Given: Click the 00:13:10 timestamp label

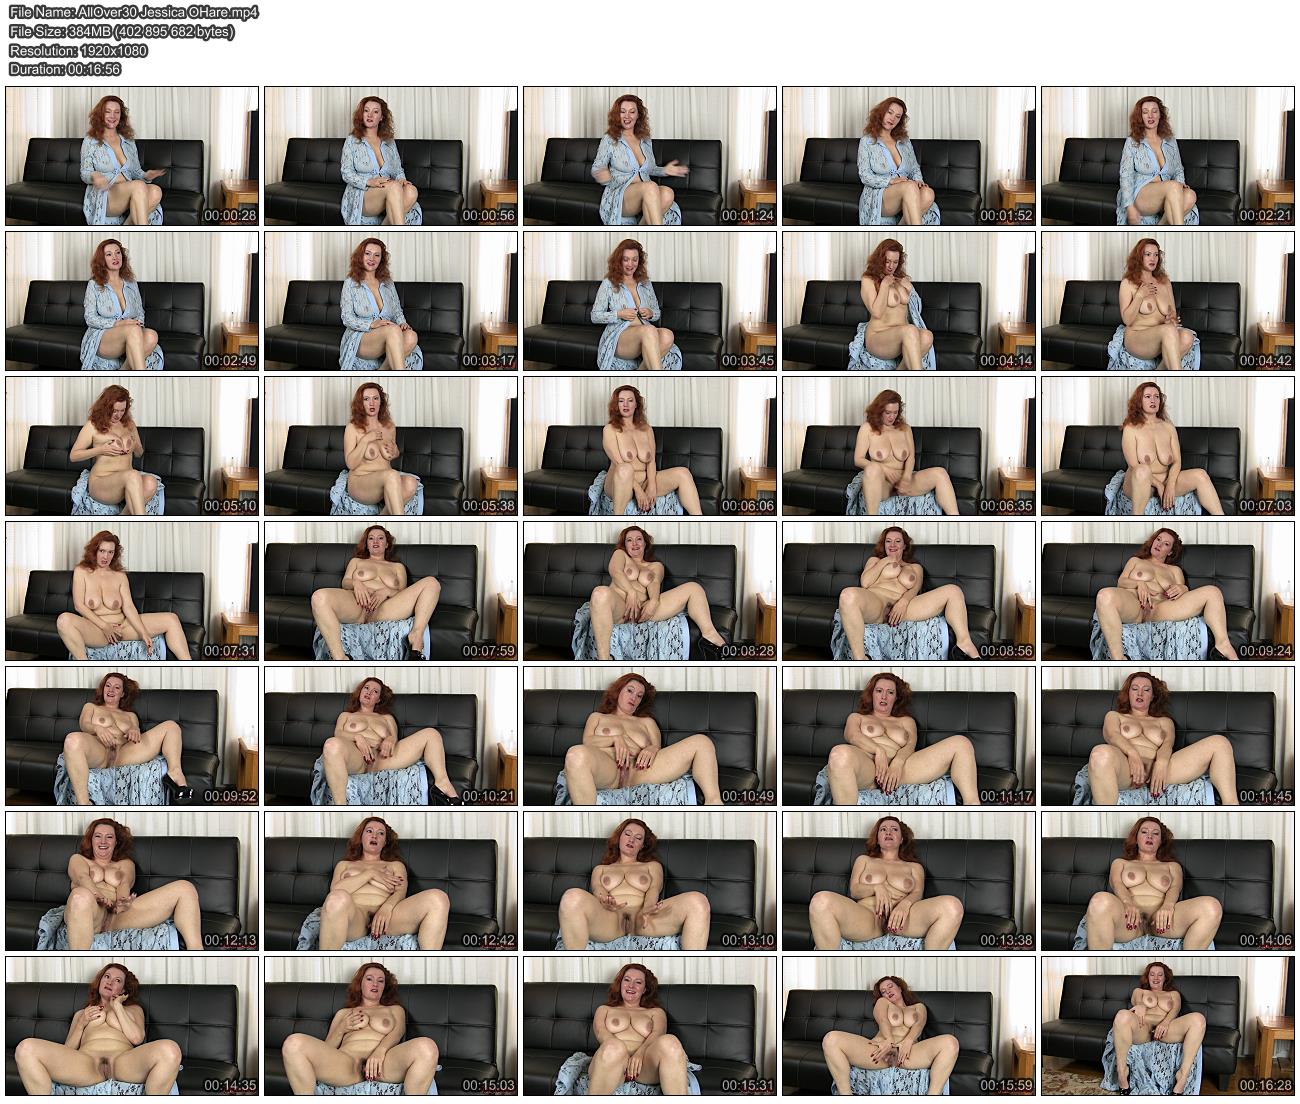Looking at the screenshot, I should point(748,941).
